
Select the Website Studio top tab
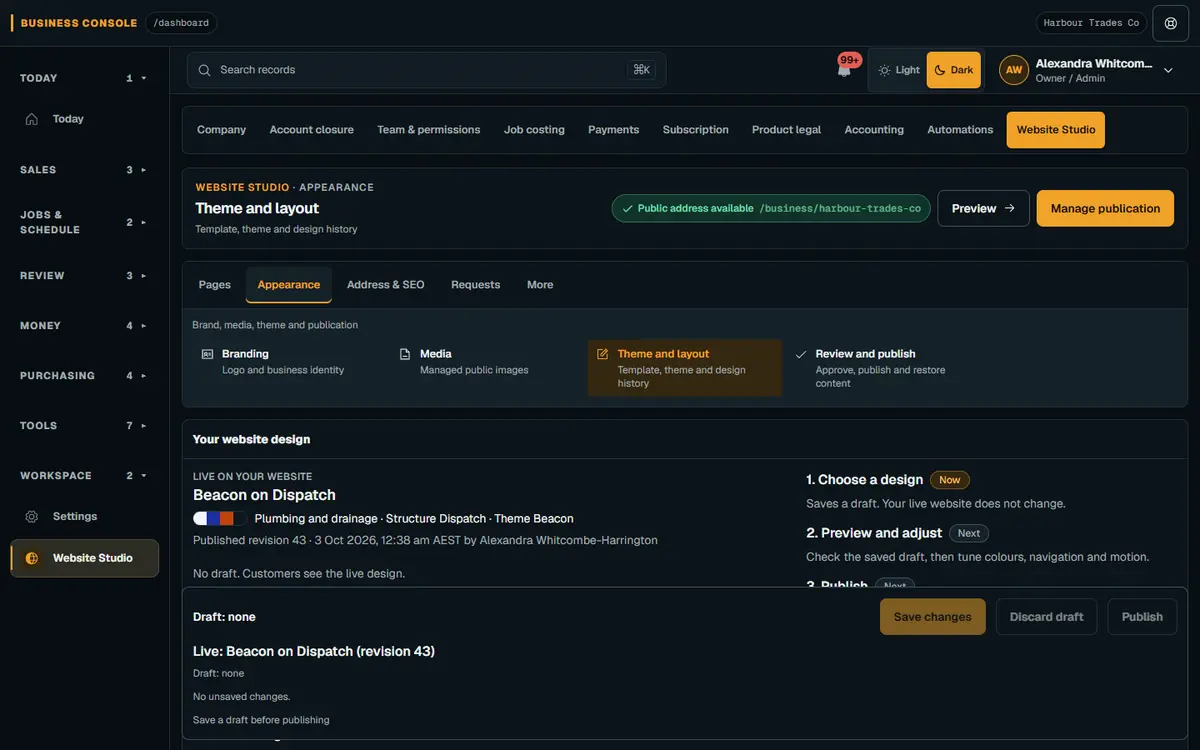pos(1056,130)
